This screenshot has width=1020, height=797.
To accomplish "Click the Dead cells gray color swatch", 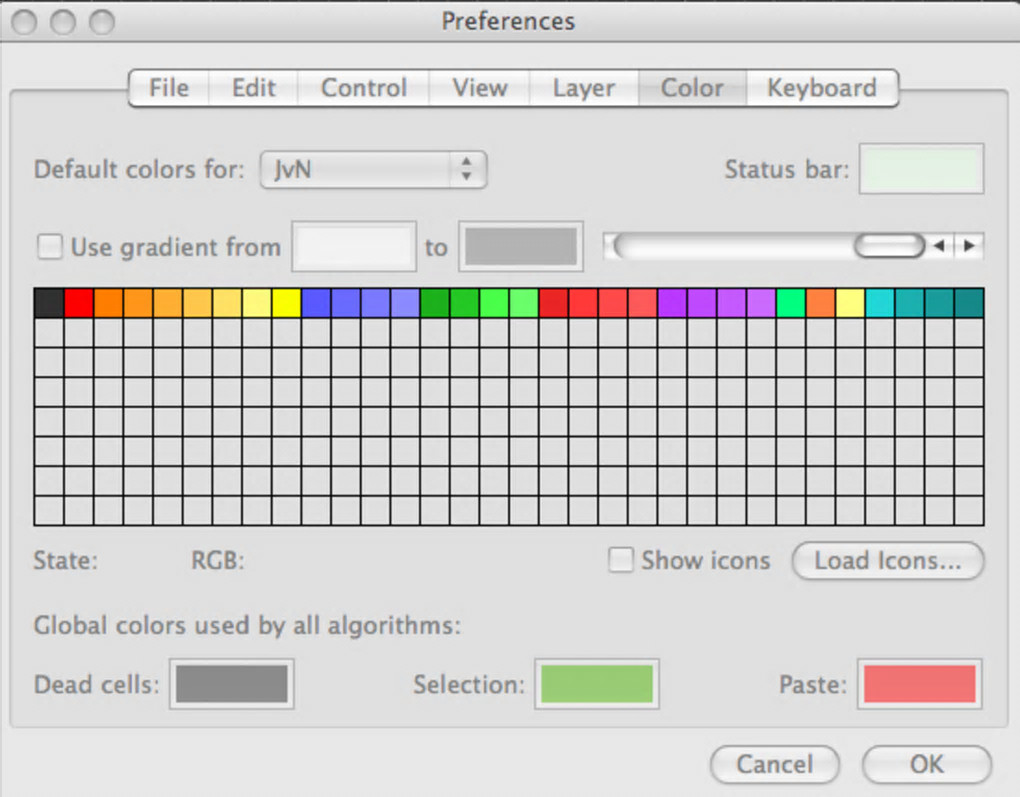I will [232, 684].
